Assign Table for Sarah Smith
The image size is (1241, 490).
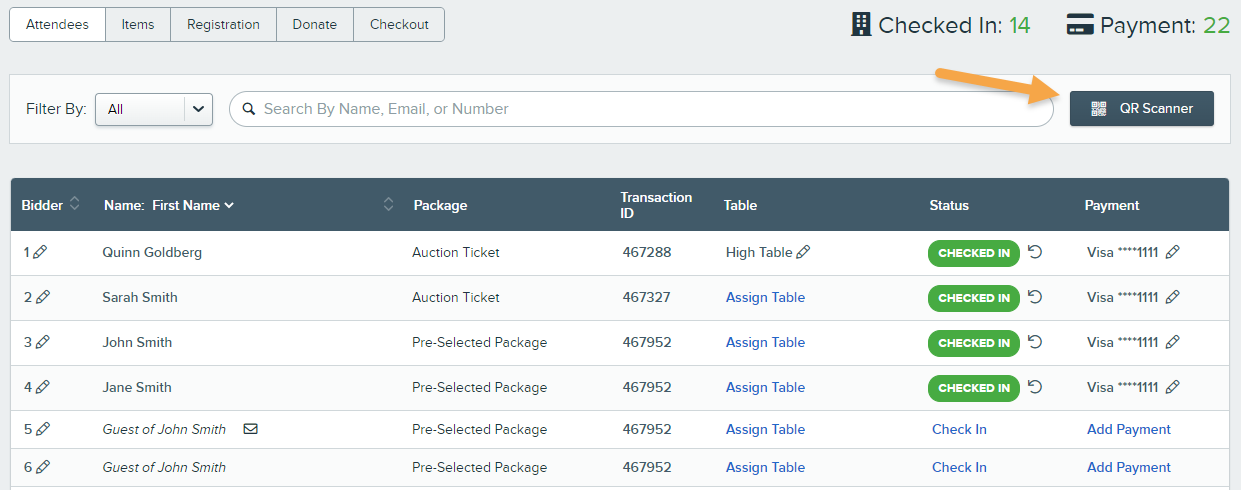(x=765, y=298)
